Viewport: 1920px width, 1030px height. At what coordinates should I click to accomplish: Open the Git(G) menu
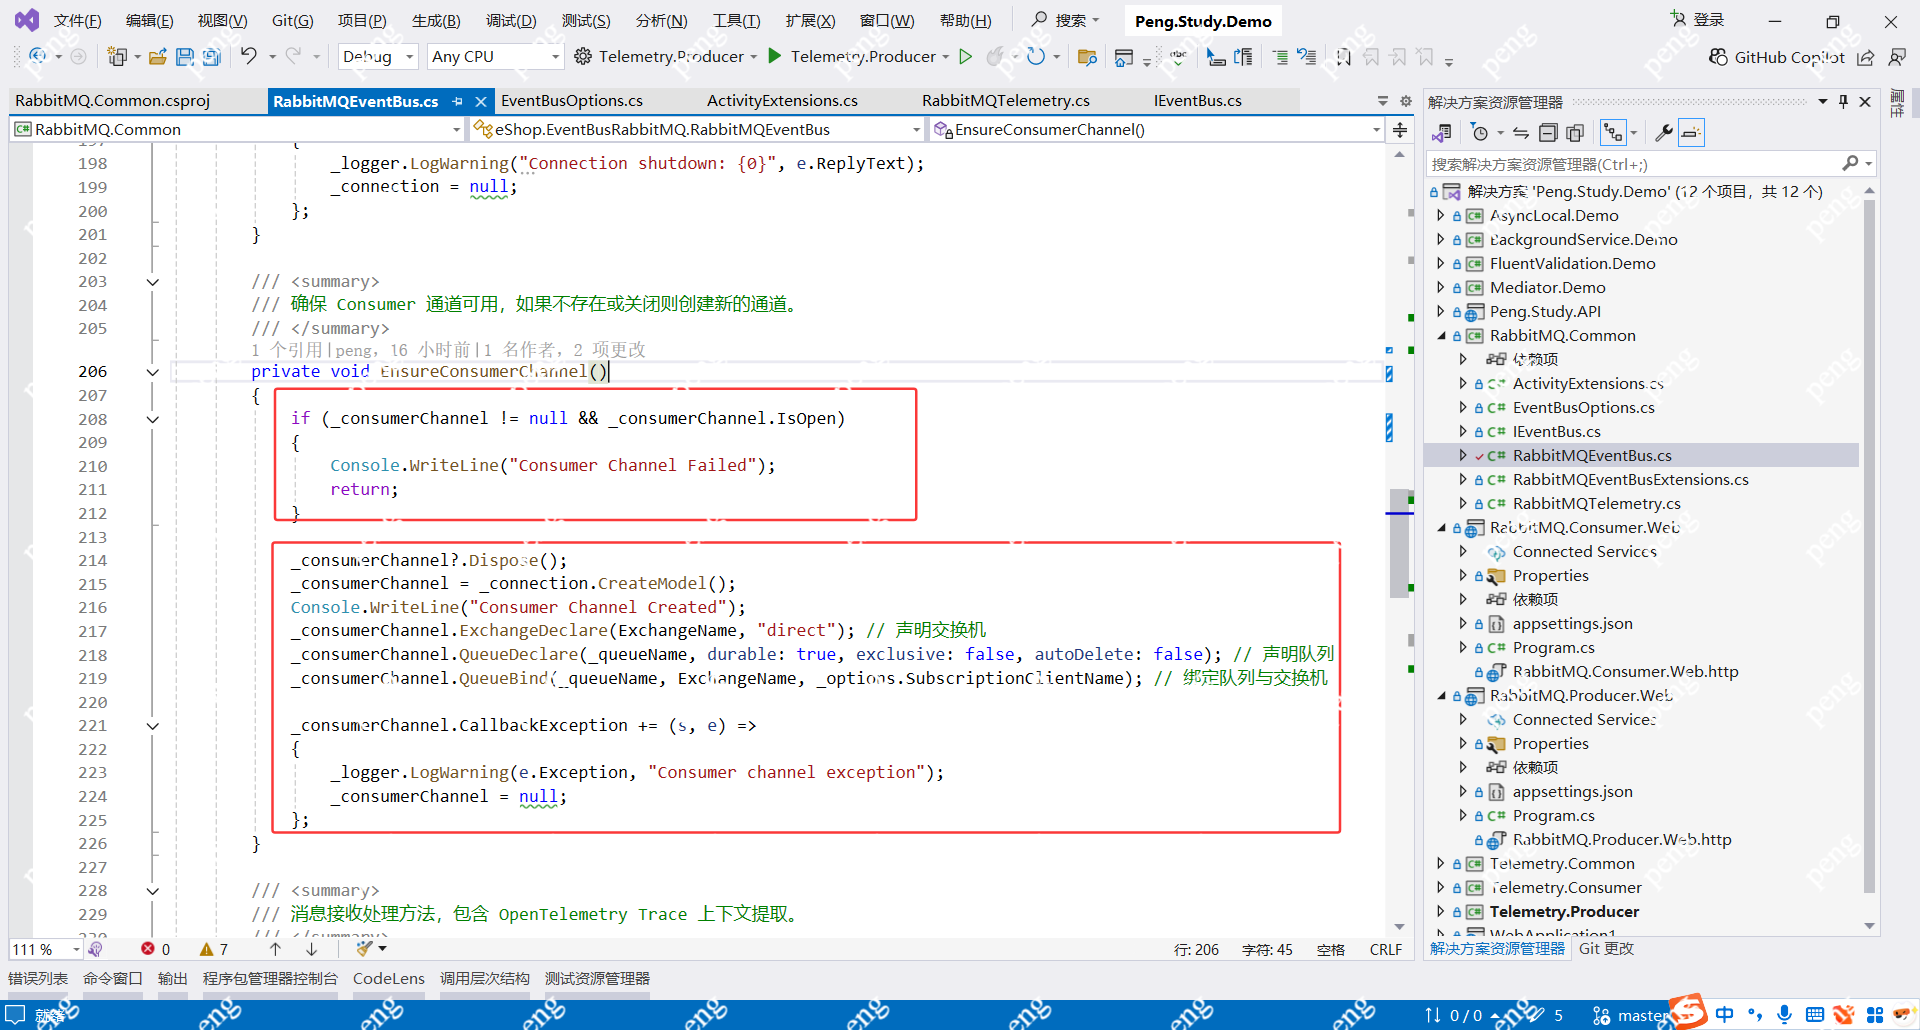(292, 20)
